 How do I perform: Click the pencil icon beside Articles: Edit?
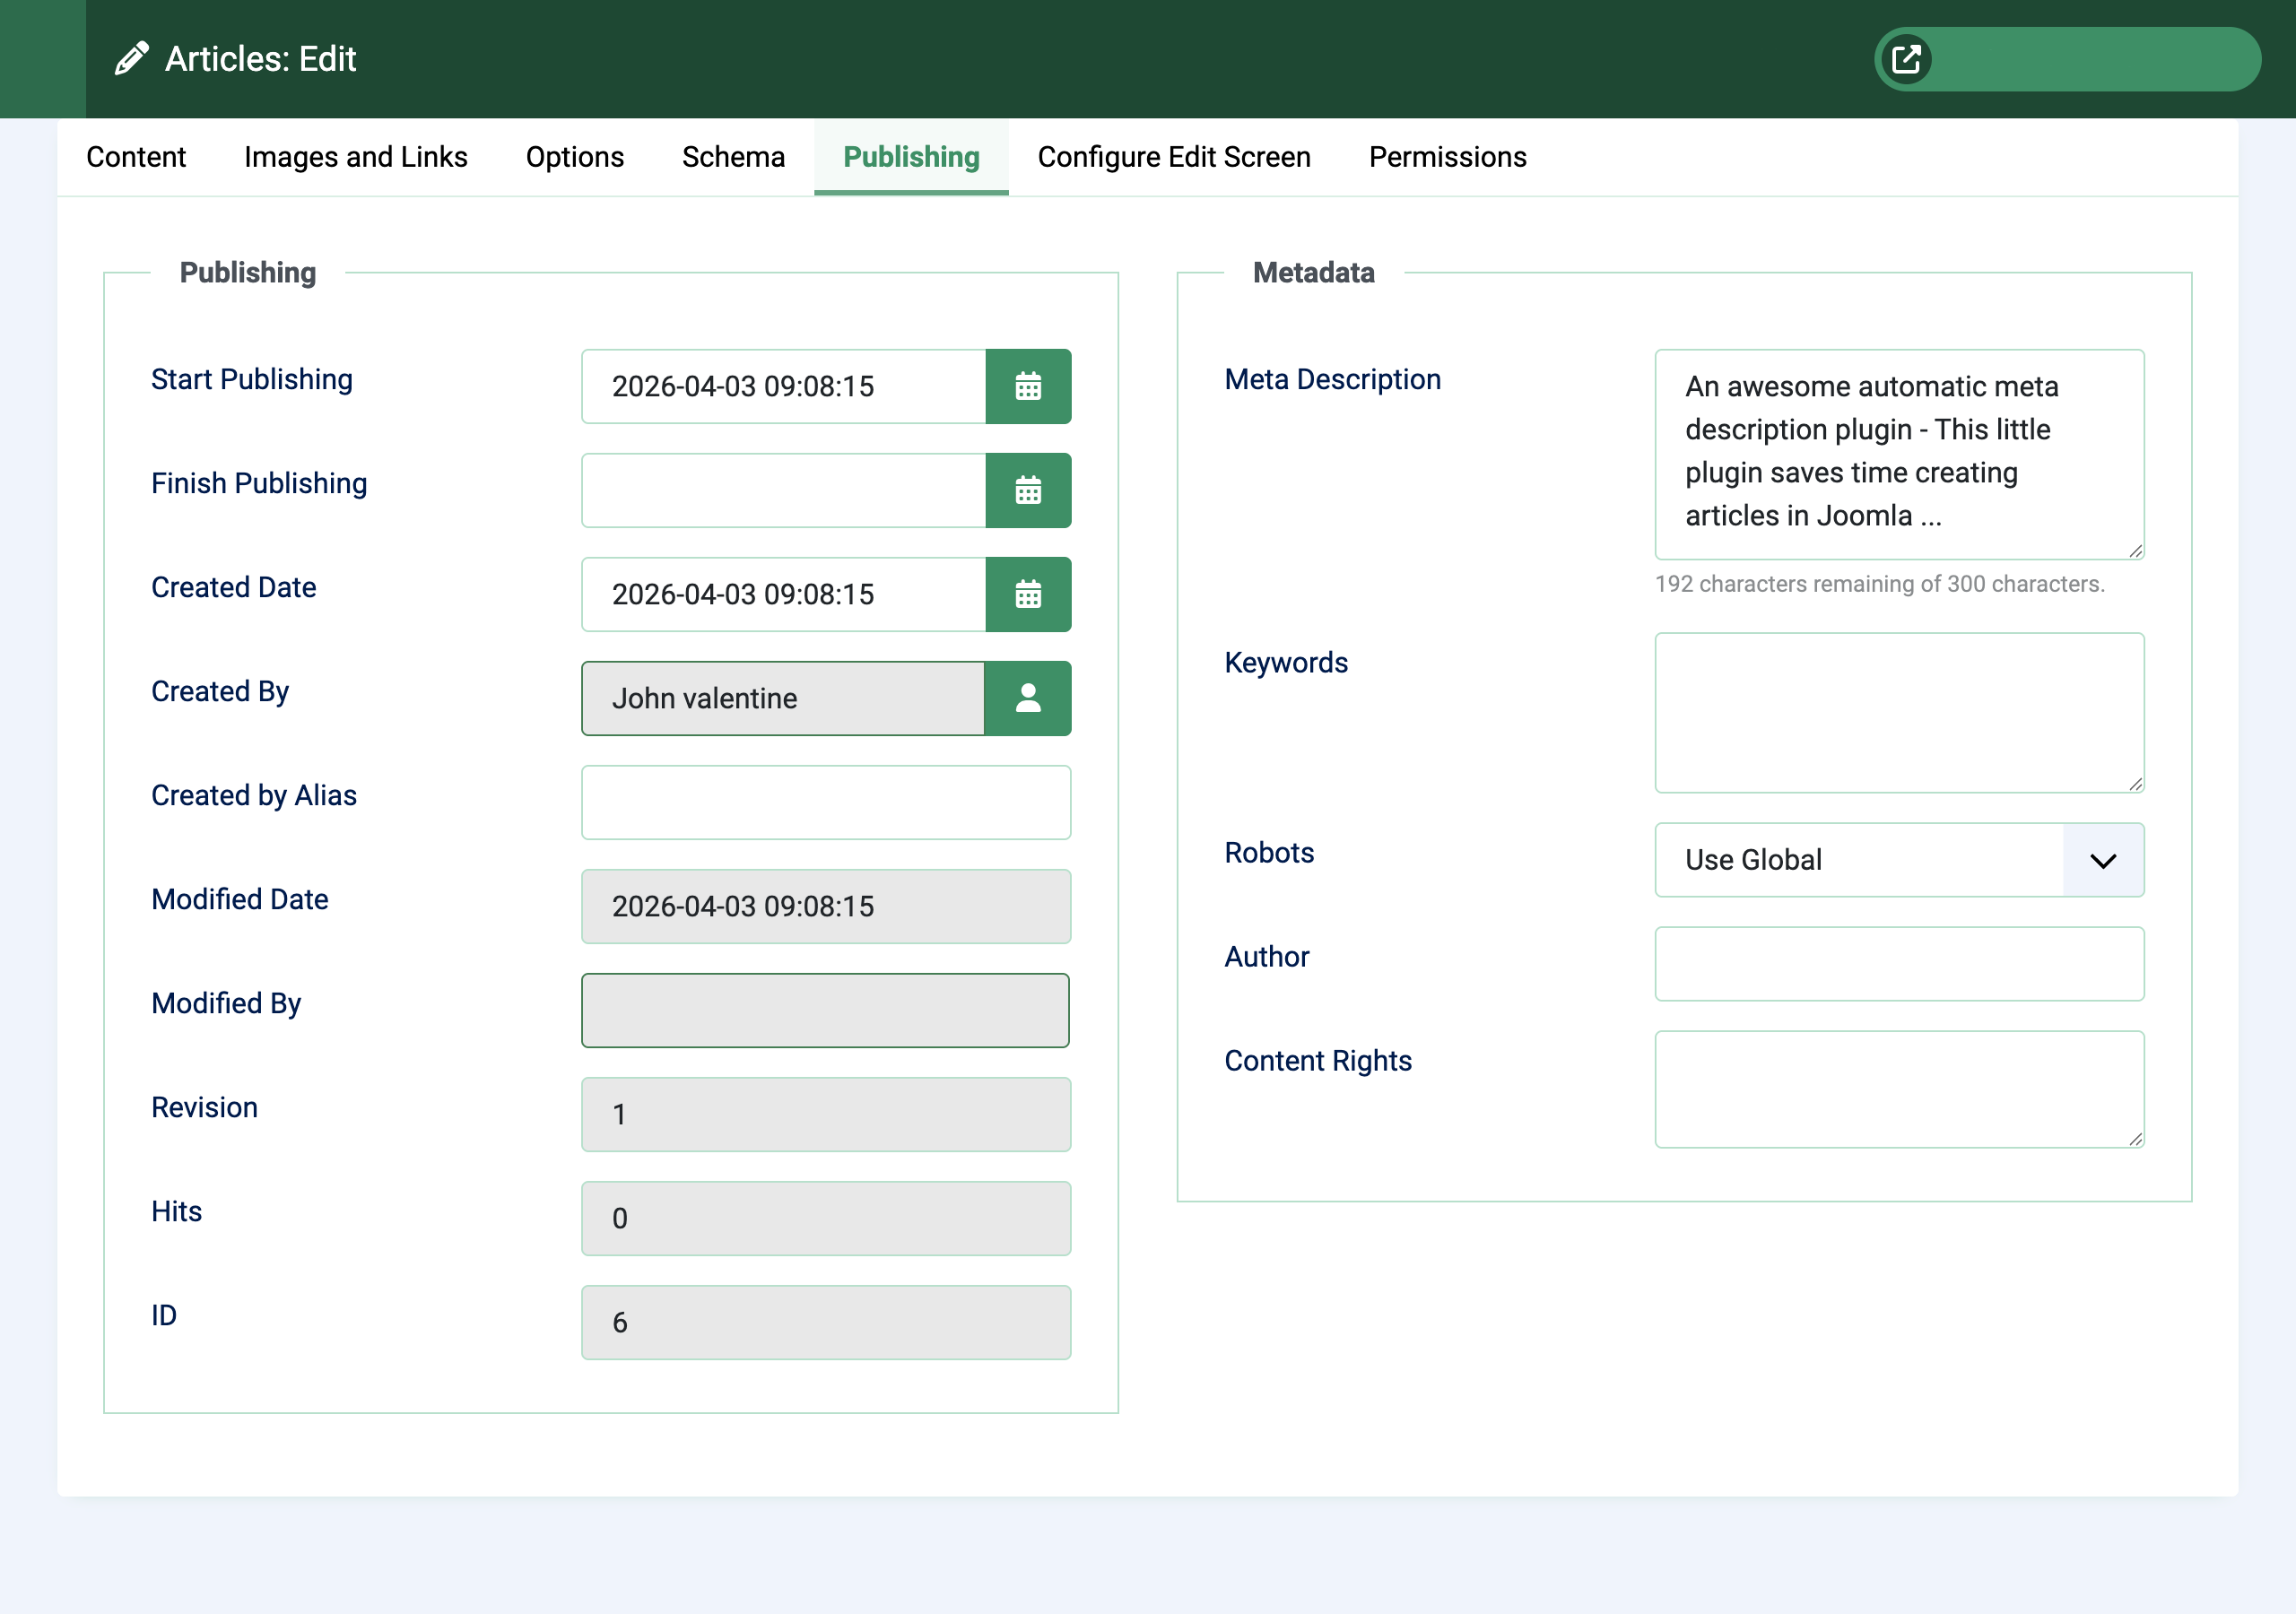131,59
